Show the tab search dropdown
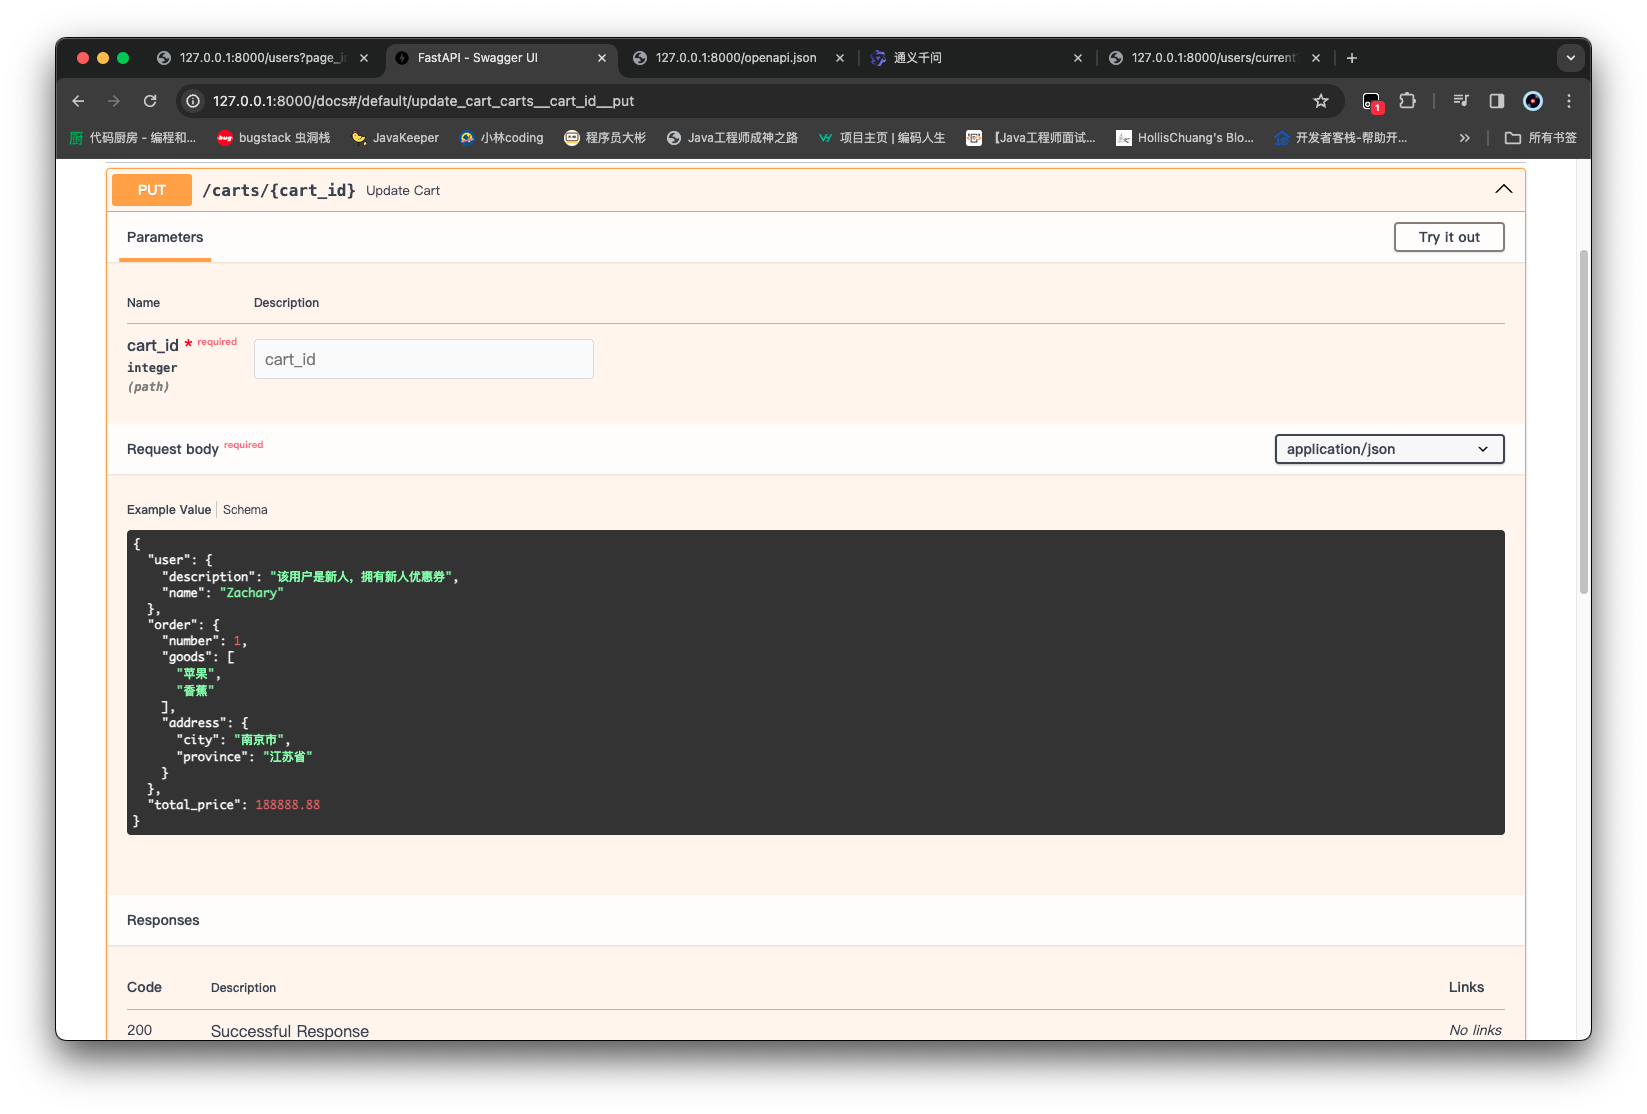Screen dimensions: 1647x1114 point(1571,58)
